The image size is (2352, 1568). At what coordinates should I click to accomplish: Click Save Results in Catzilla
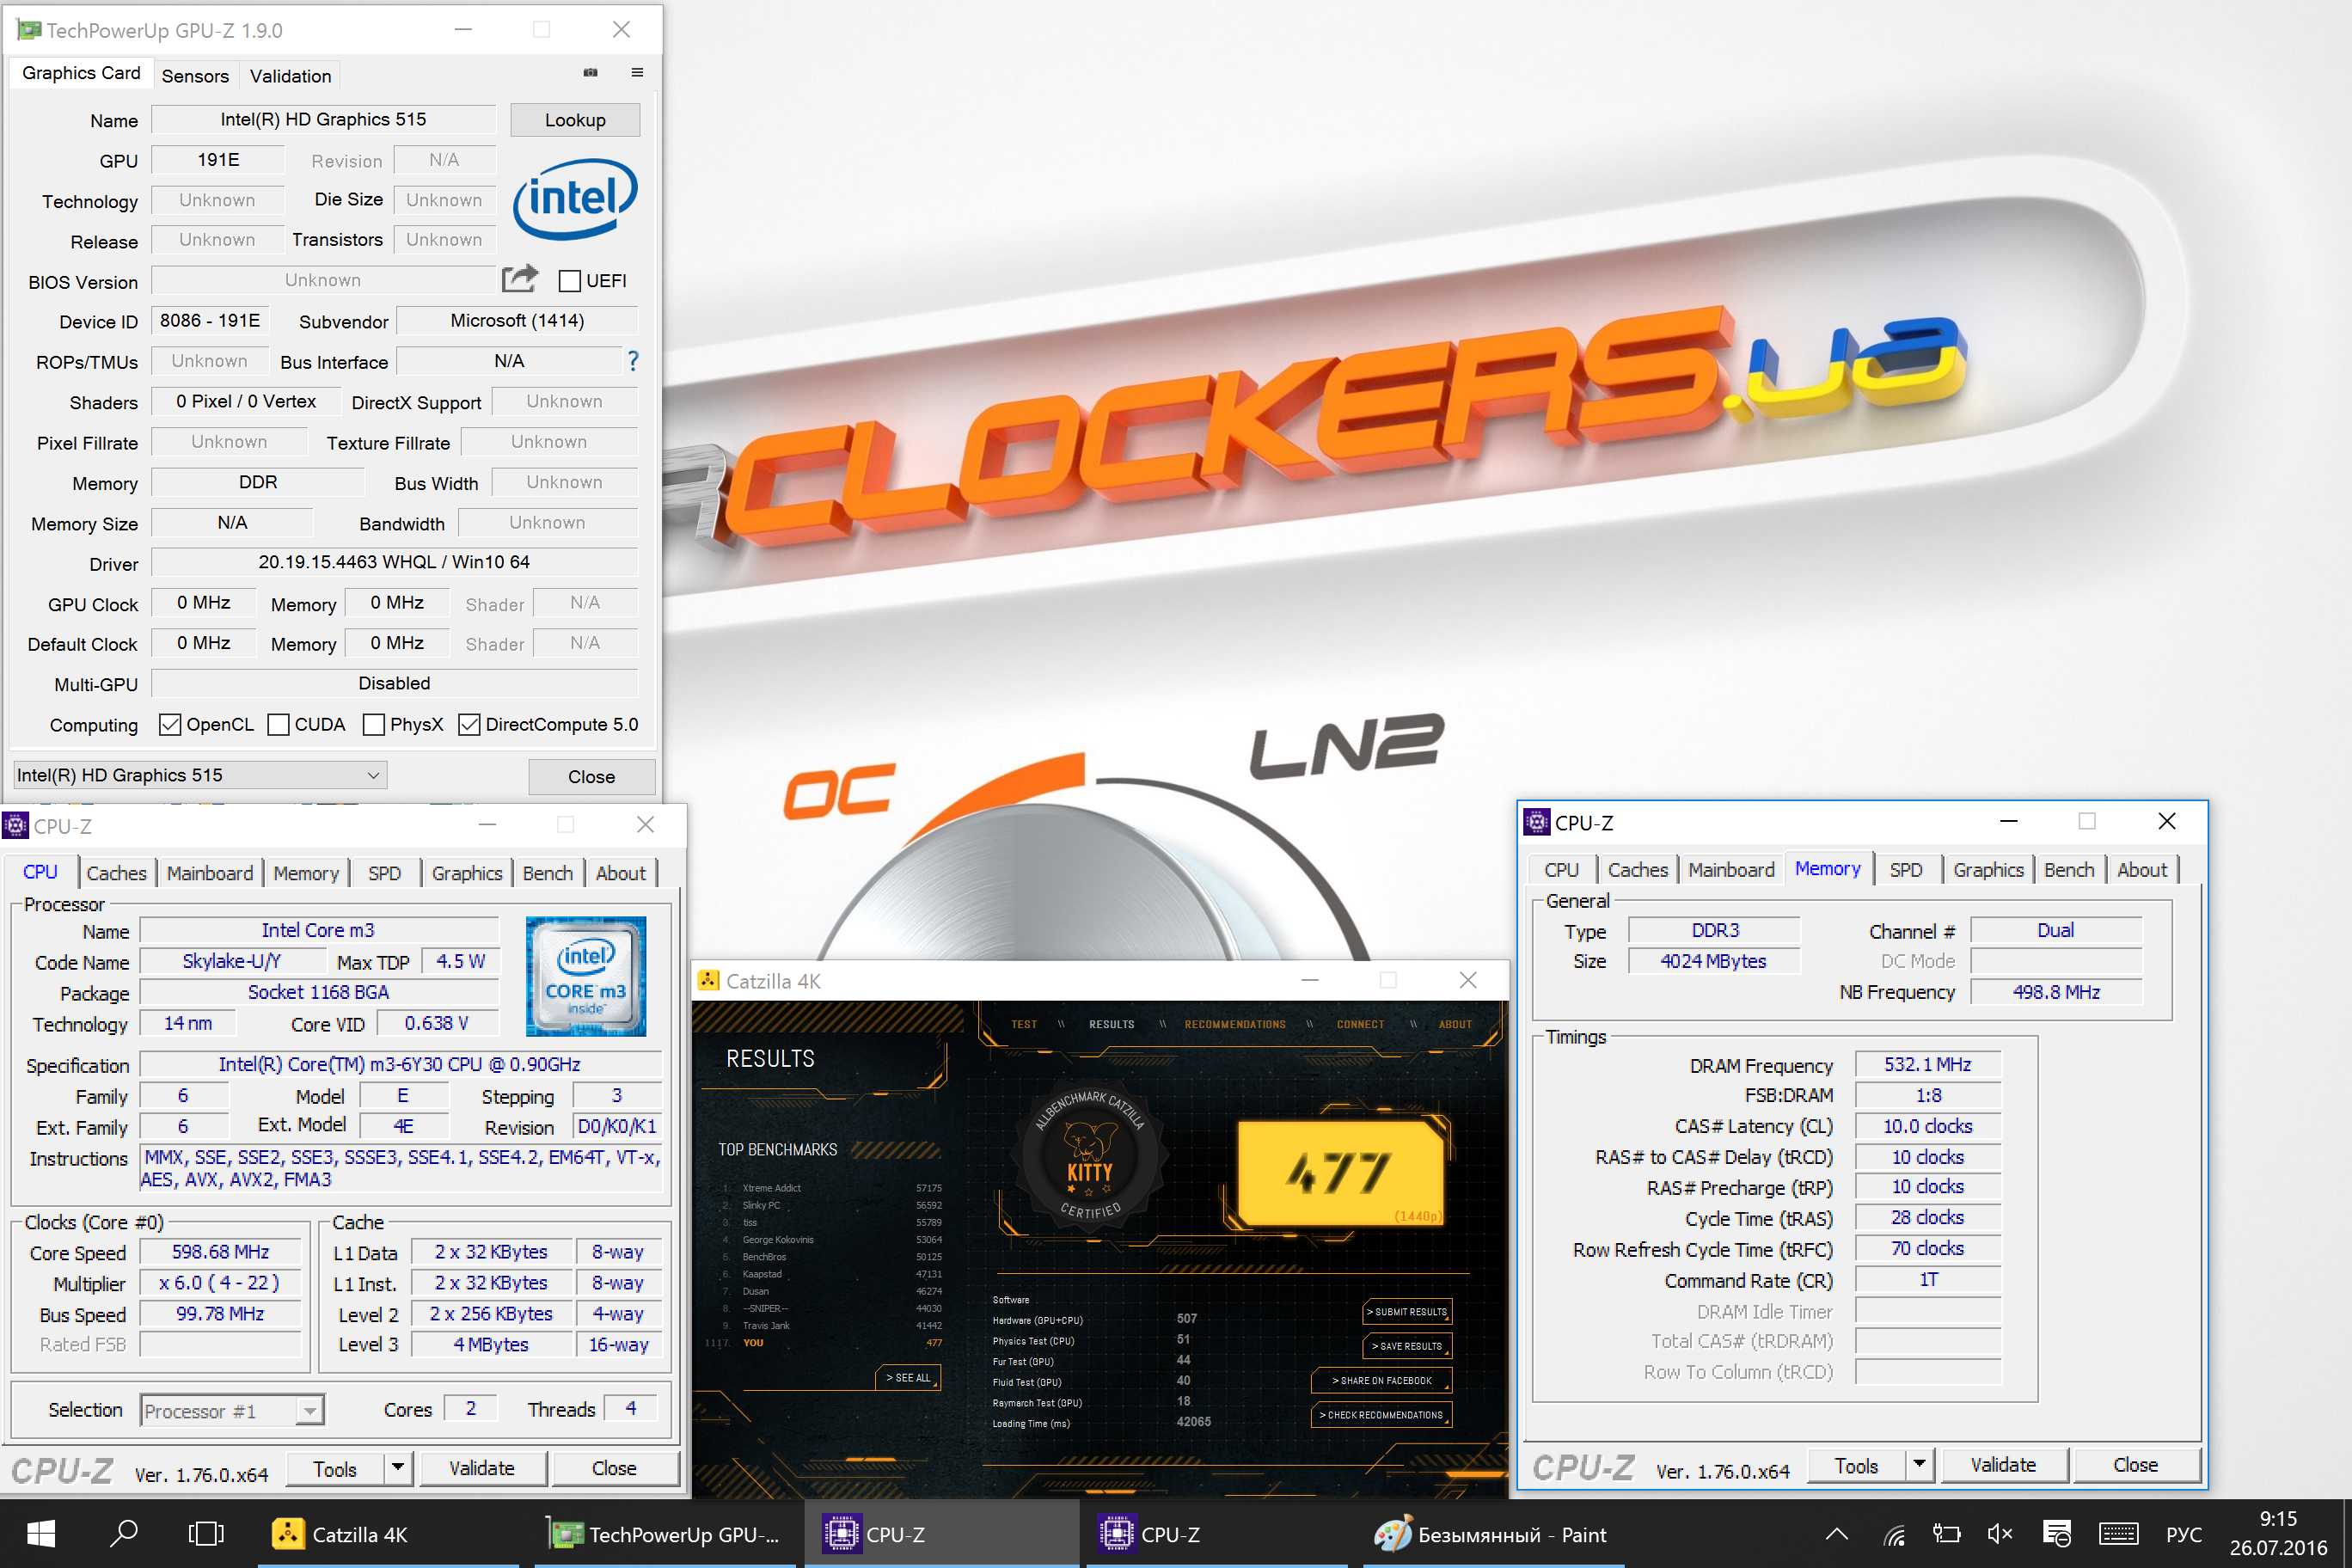(1407, 1346)
